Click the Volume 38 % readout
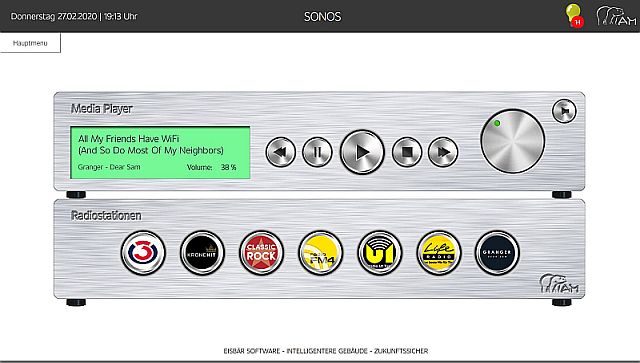This screenshot has height=363, width=640. tap(211, 167)
